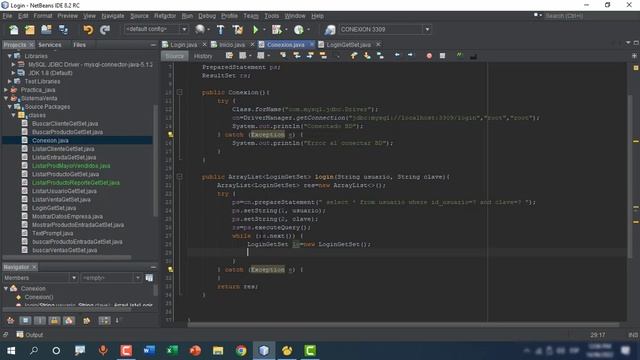Click the Undo arrow icon

(88, 29)
